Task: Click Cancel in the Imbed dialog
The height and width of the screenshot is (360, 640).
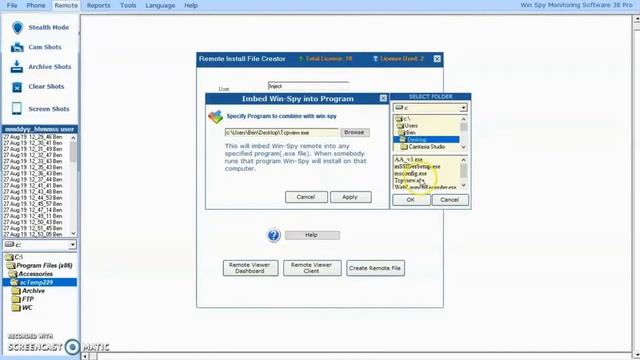Action: [x=306, y=197]
